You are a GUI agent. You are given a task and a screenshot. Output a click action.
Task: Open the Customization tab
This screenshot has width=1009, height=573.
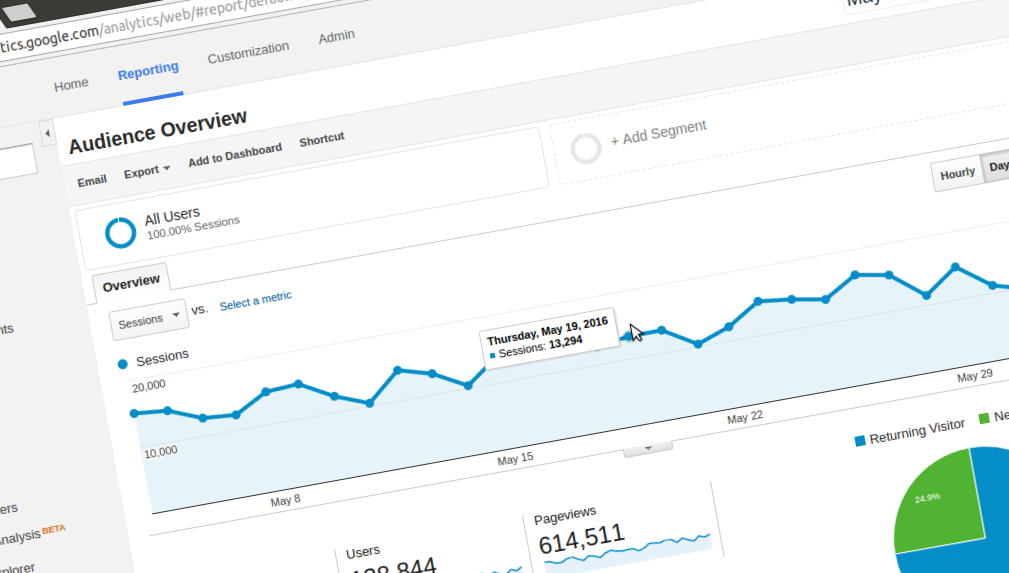click(248, 53)
